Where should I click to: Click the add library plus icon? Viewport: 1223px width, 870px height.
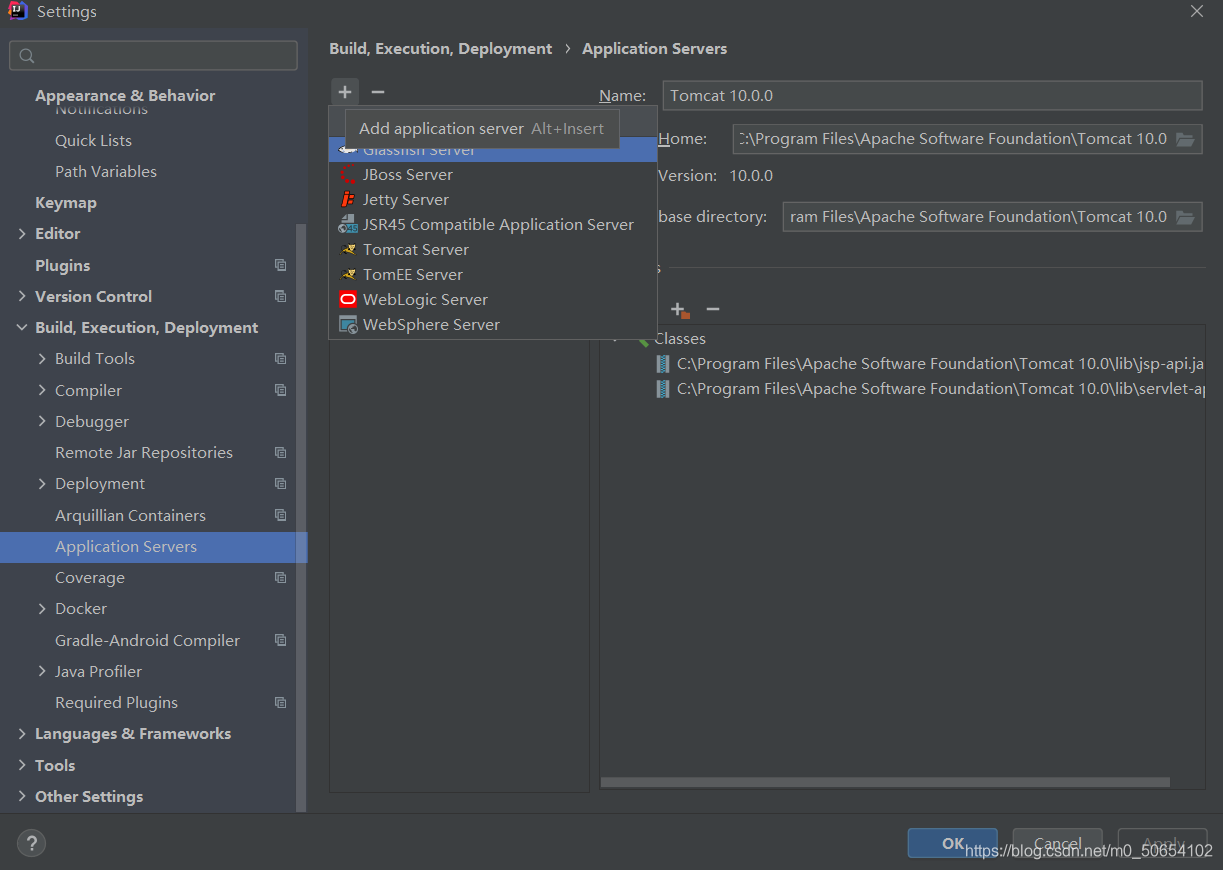point(679,310)
